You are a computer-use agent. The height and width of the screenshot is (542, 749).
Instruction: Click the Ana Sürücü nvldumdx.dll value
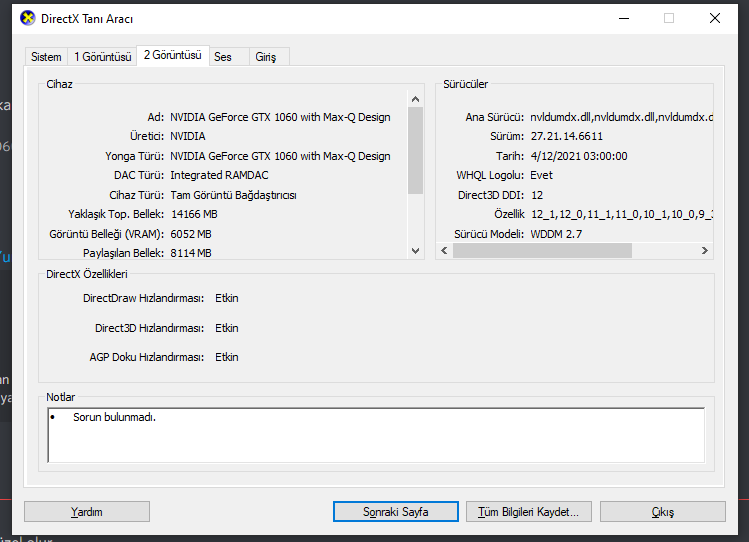click(621, 117)
